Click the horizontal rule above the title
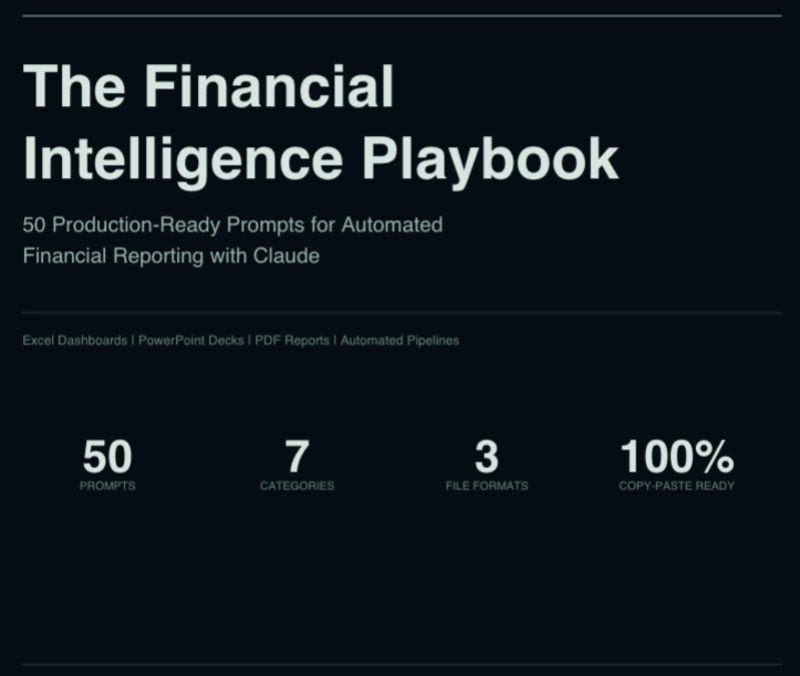The image size is (800, 676). click(x=400, y=16)
